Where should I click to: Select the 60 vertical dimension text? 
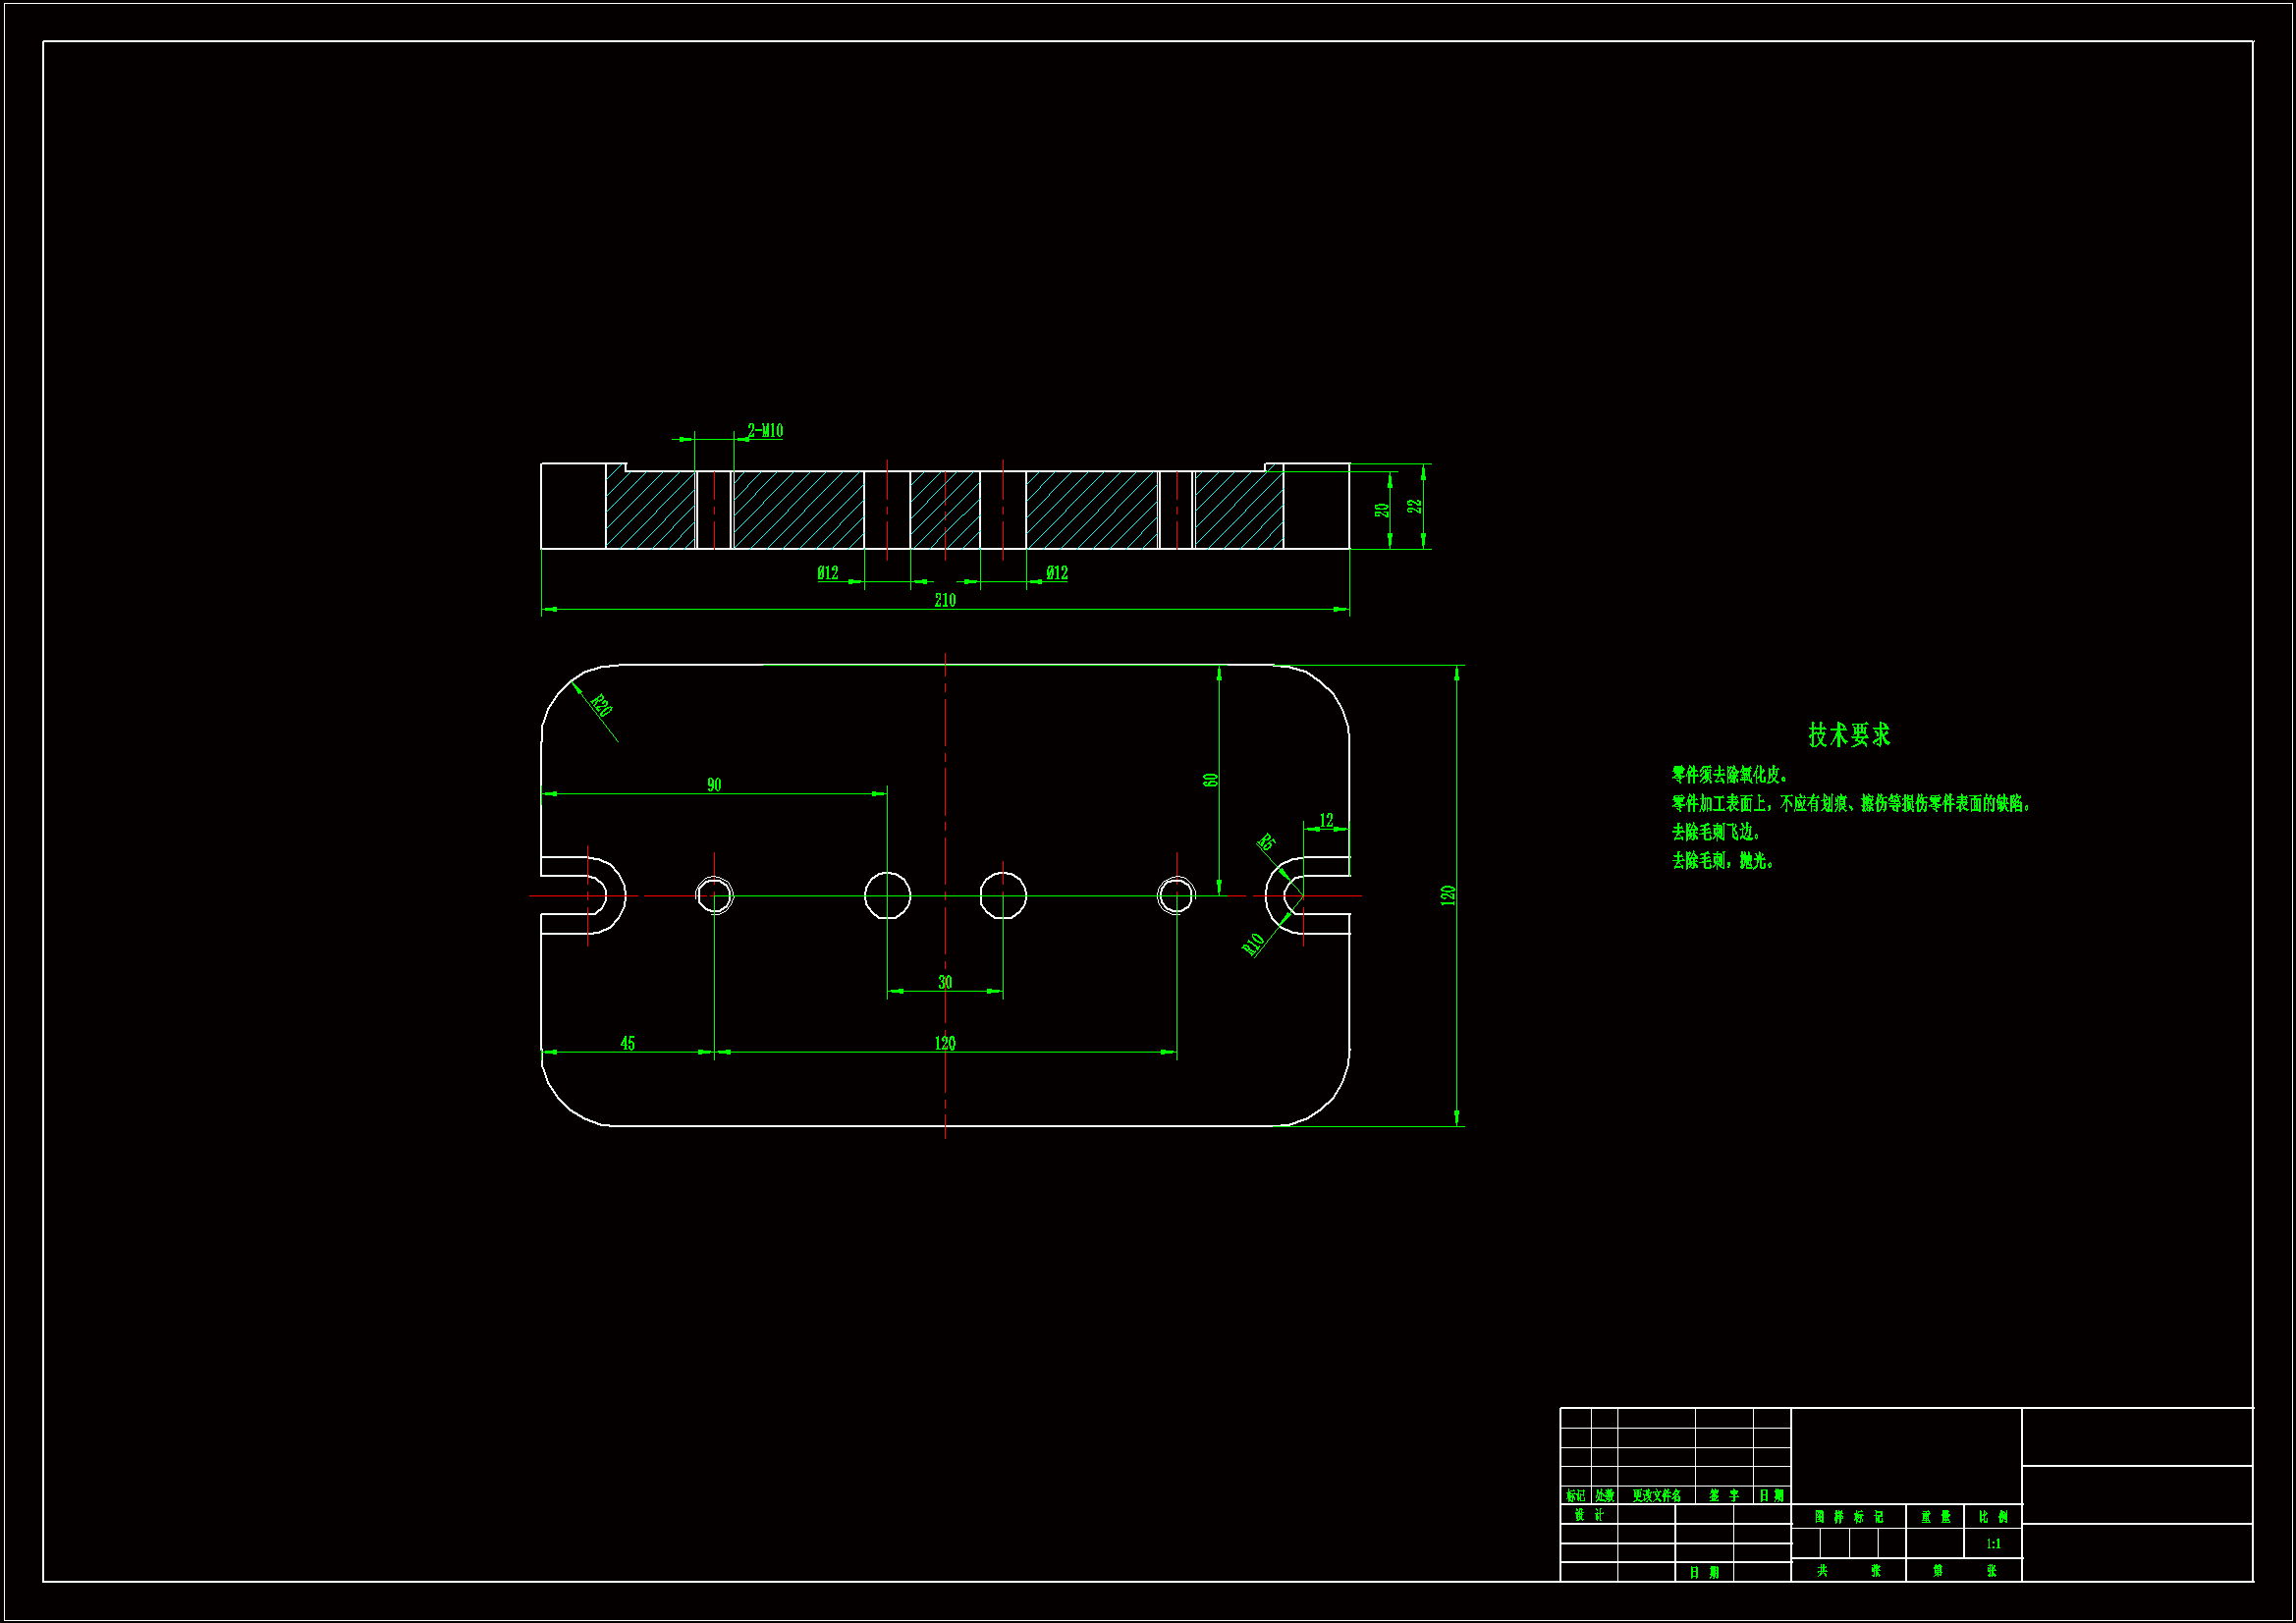pyautogui.click(x=1210, y=780)
